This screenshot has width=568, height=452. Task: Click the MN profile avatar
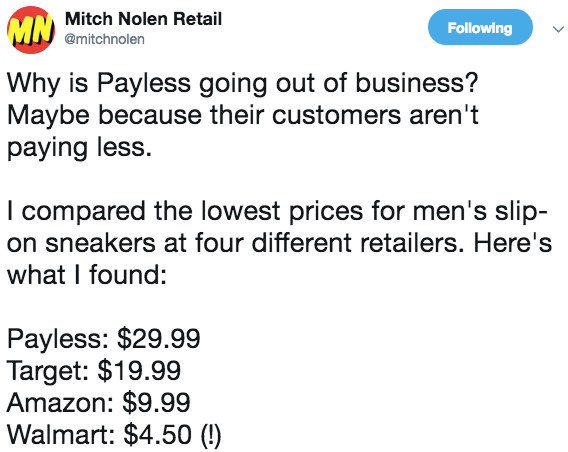(31, 30)
